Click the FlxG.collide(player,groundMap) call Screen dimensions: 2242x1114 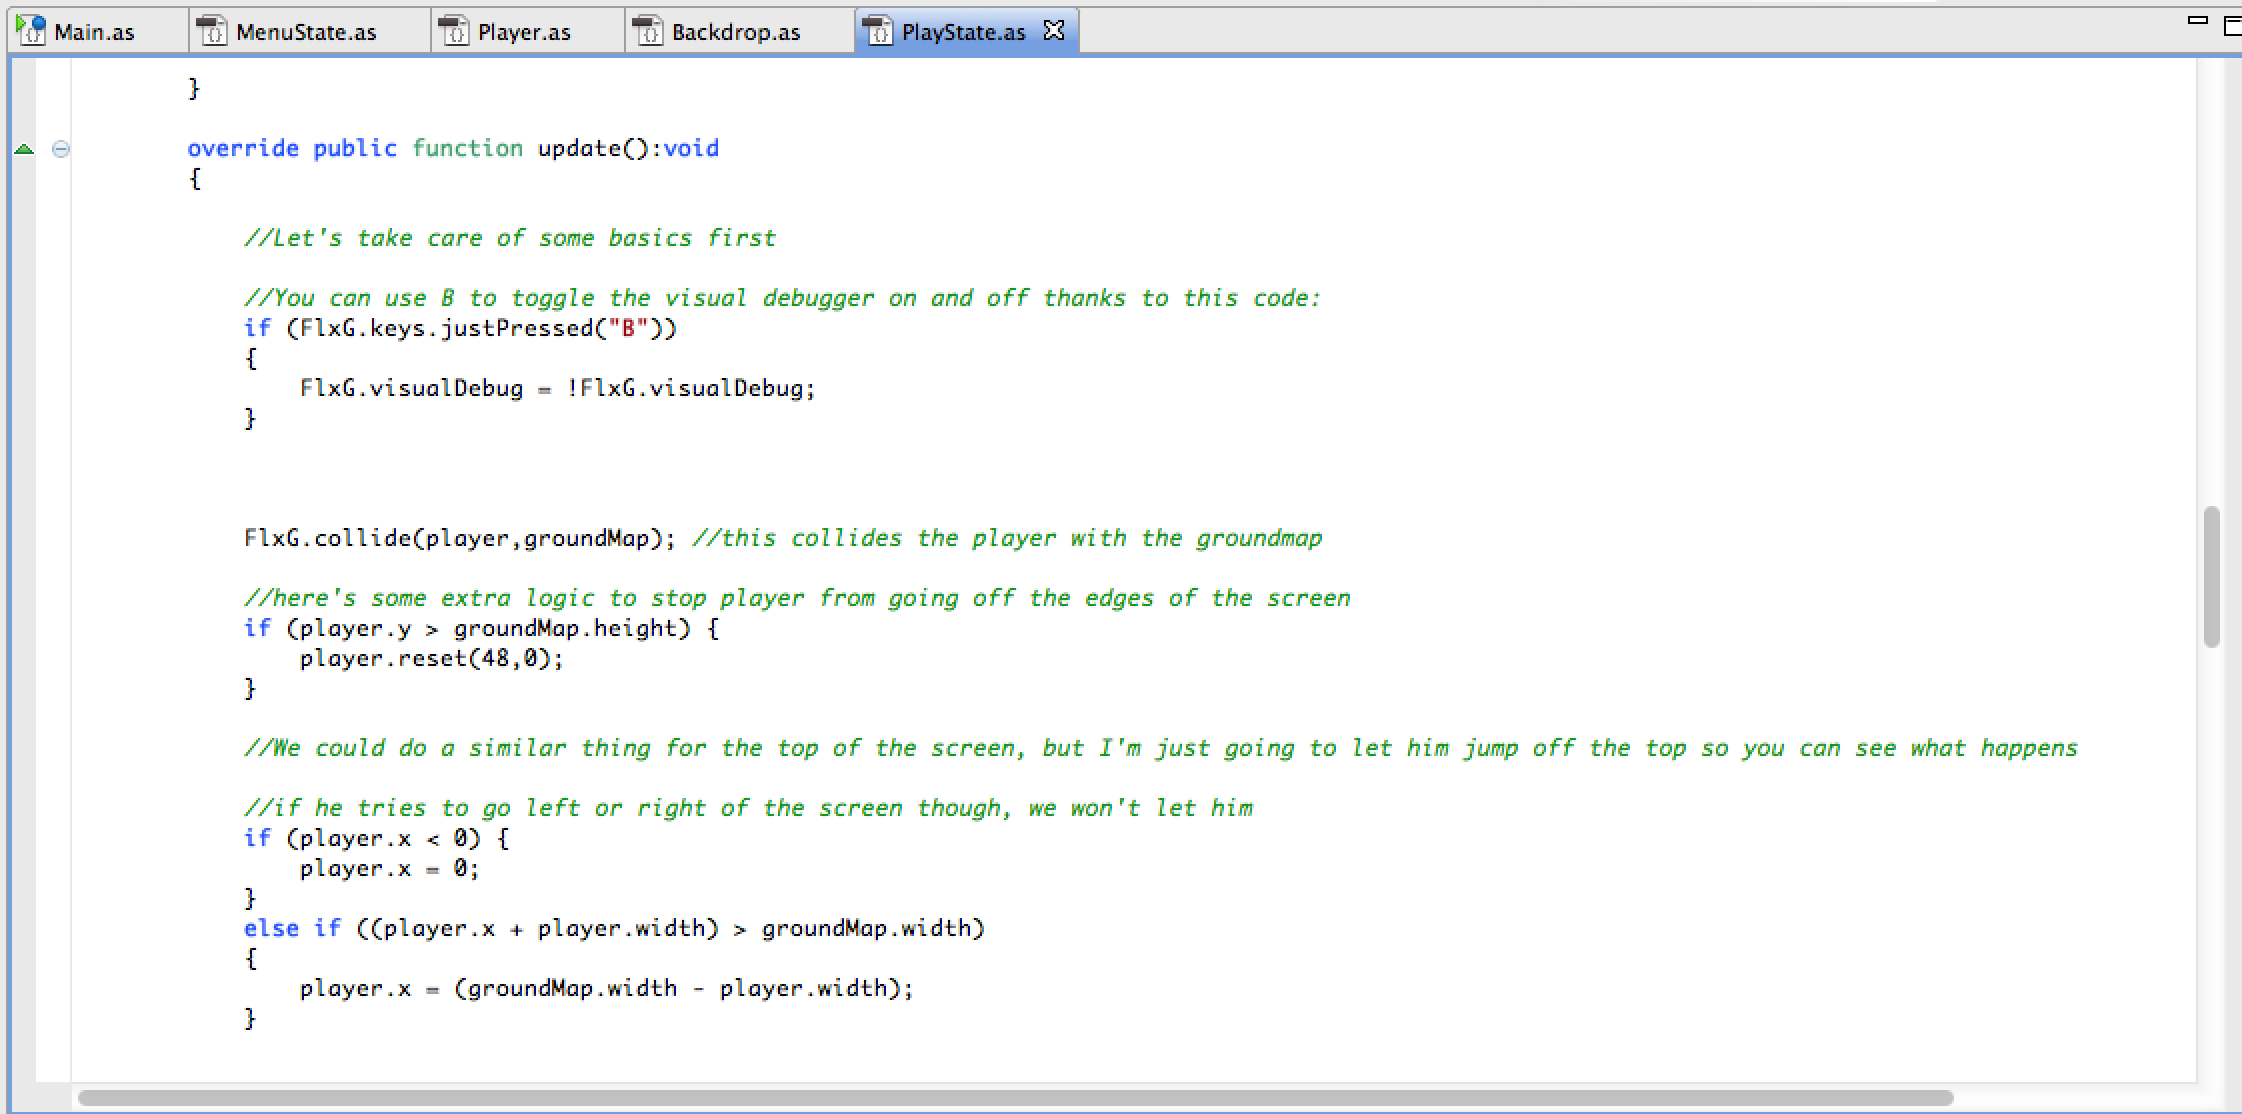[x=458, y=538]
